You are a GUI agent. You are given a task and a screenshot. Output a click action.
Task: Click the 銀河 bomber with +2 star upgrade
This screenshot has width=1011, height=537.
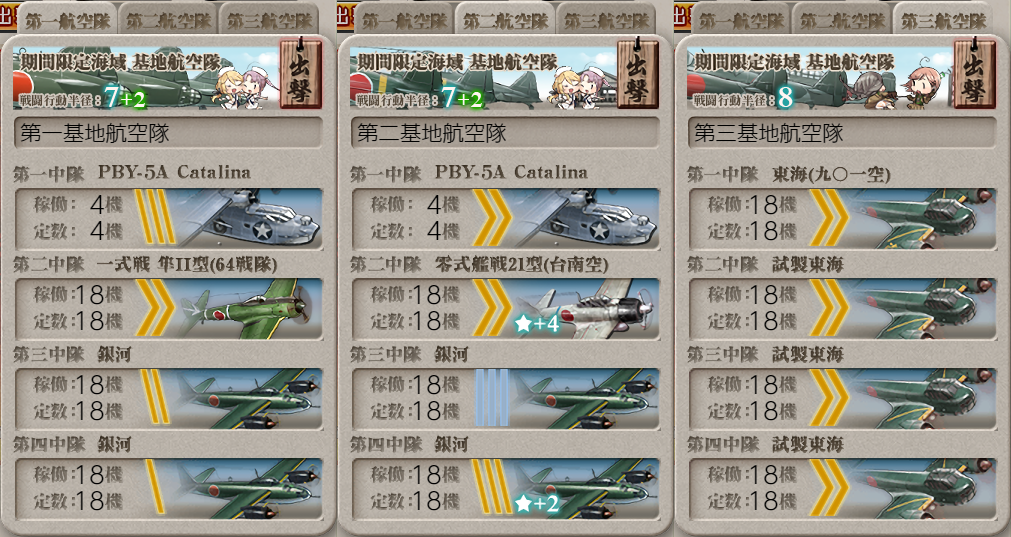coord(585,489)
